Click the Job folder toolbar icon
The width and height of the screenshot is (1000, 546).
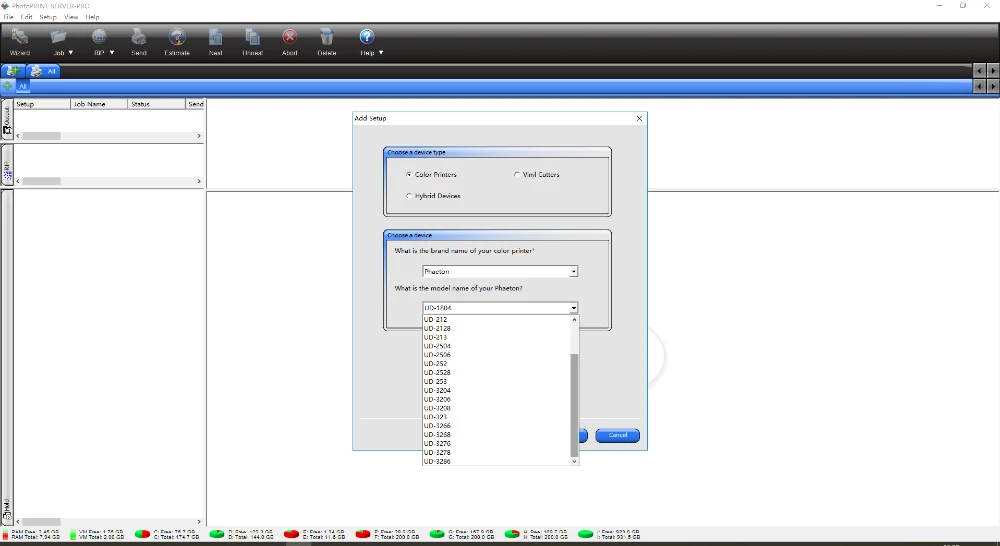point(59,37)
